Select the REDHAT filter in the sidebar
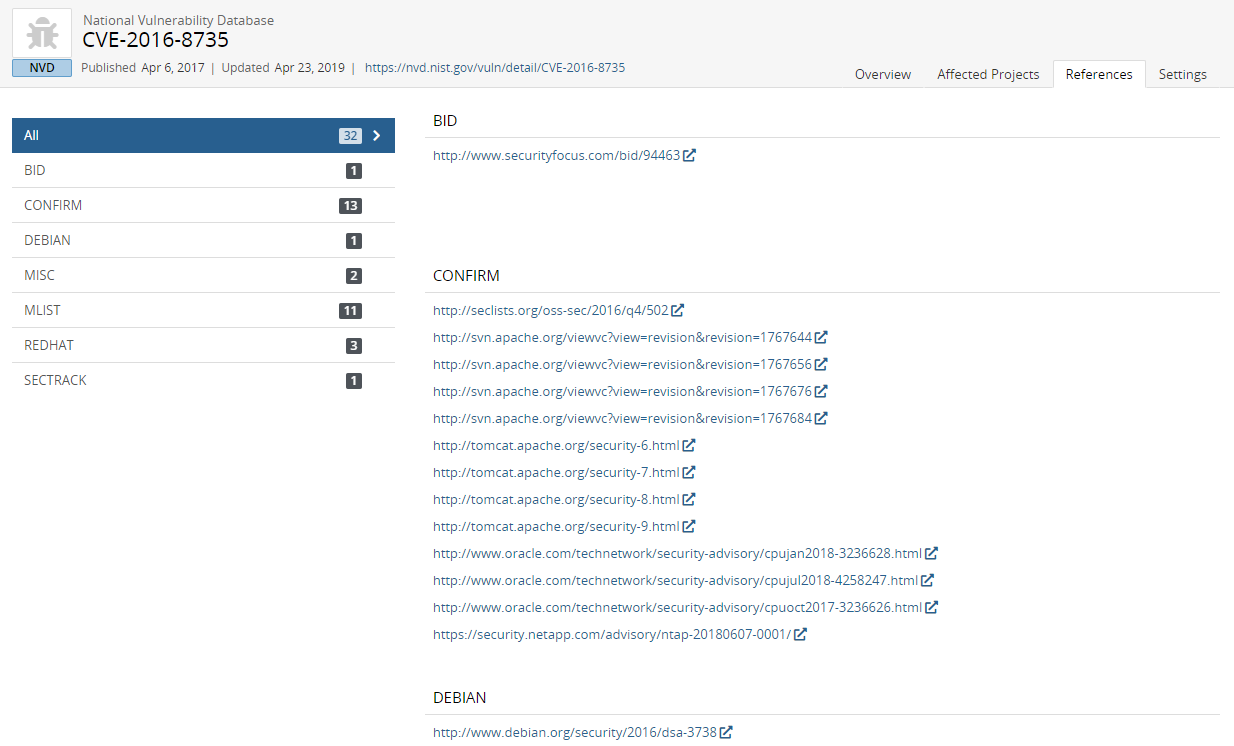This screenshot has width=1234, height=746. pyautogui.click(x=48, y=345)
